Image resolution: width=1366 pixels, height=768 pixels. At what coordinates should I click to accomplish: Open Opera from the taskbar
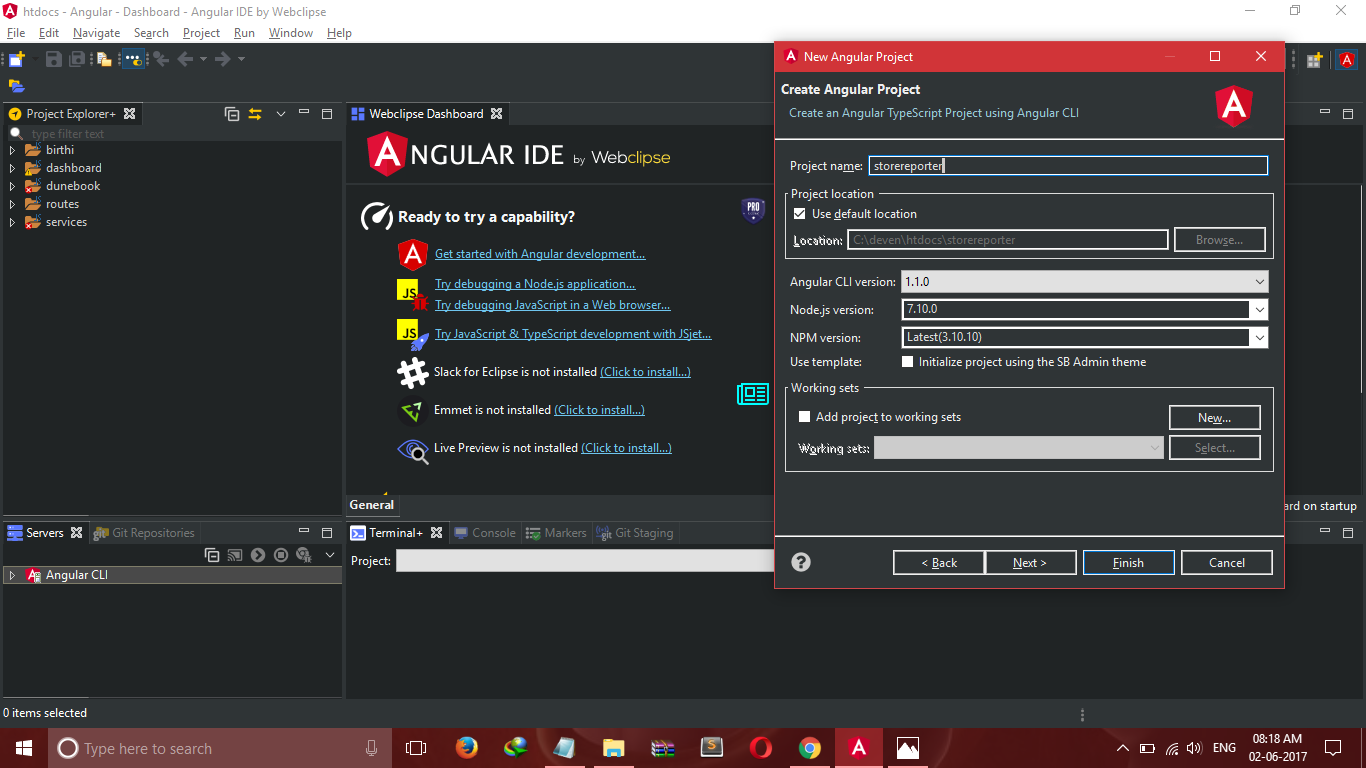(x=761, y=748)
